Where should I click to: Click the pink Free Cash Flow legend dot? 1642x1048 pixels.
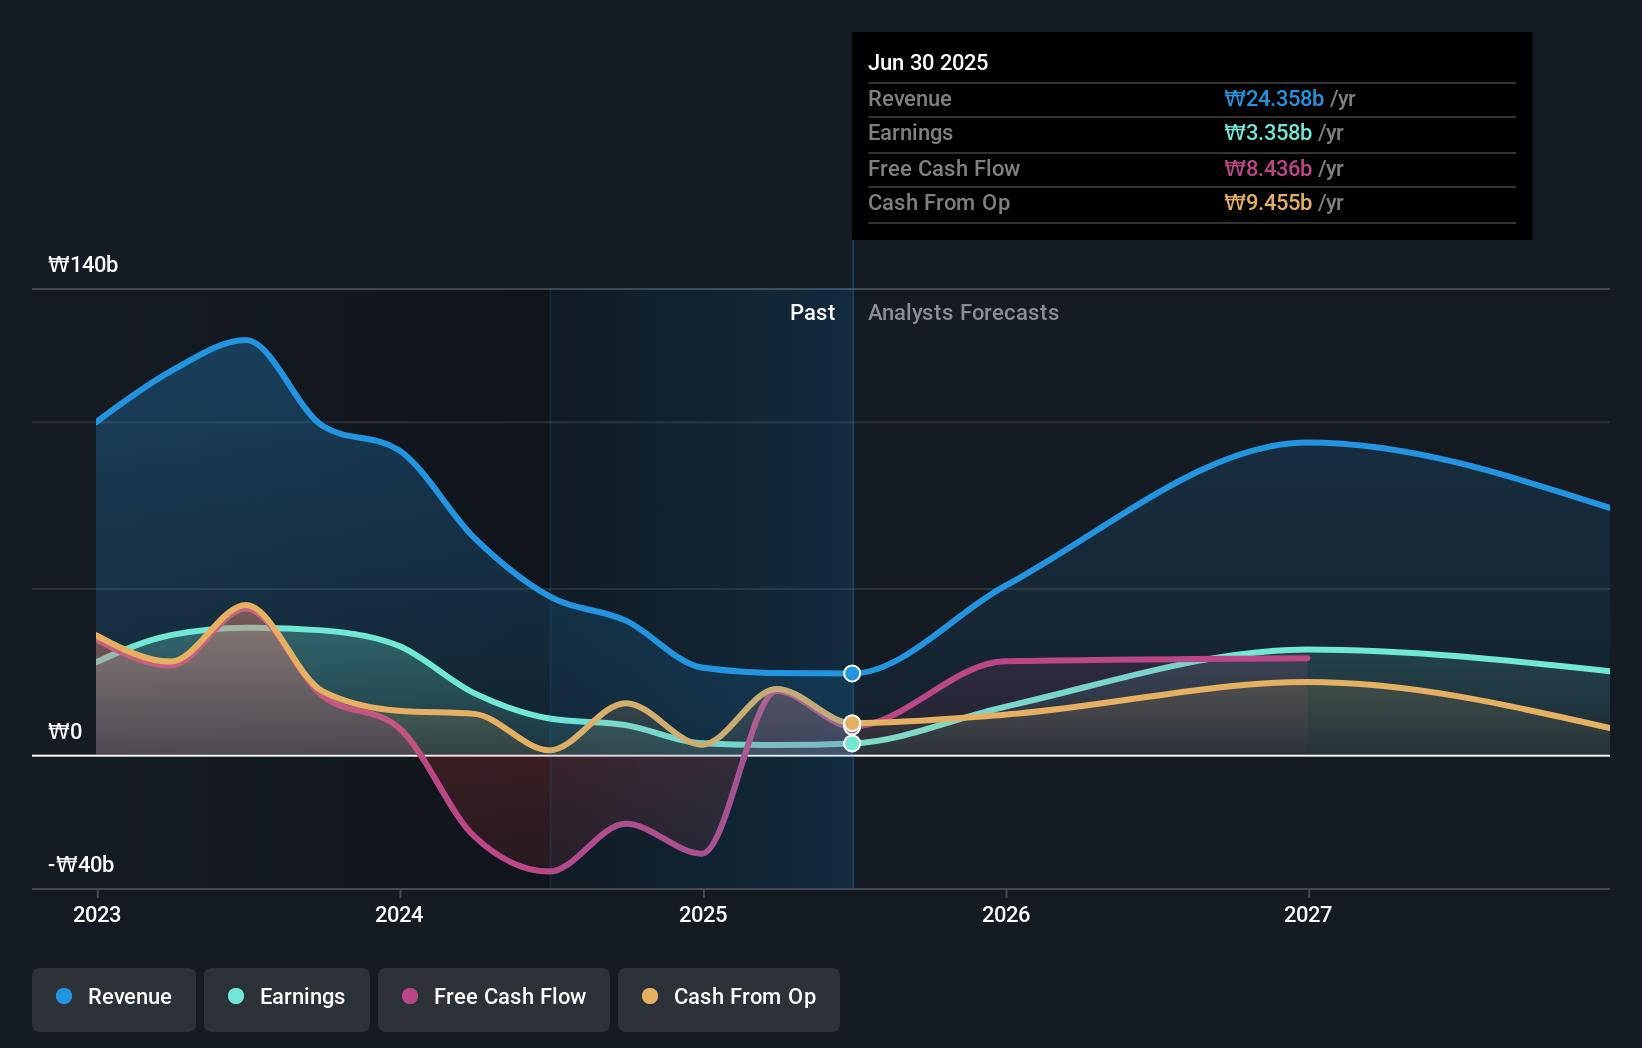coord(407,997)
